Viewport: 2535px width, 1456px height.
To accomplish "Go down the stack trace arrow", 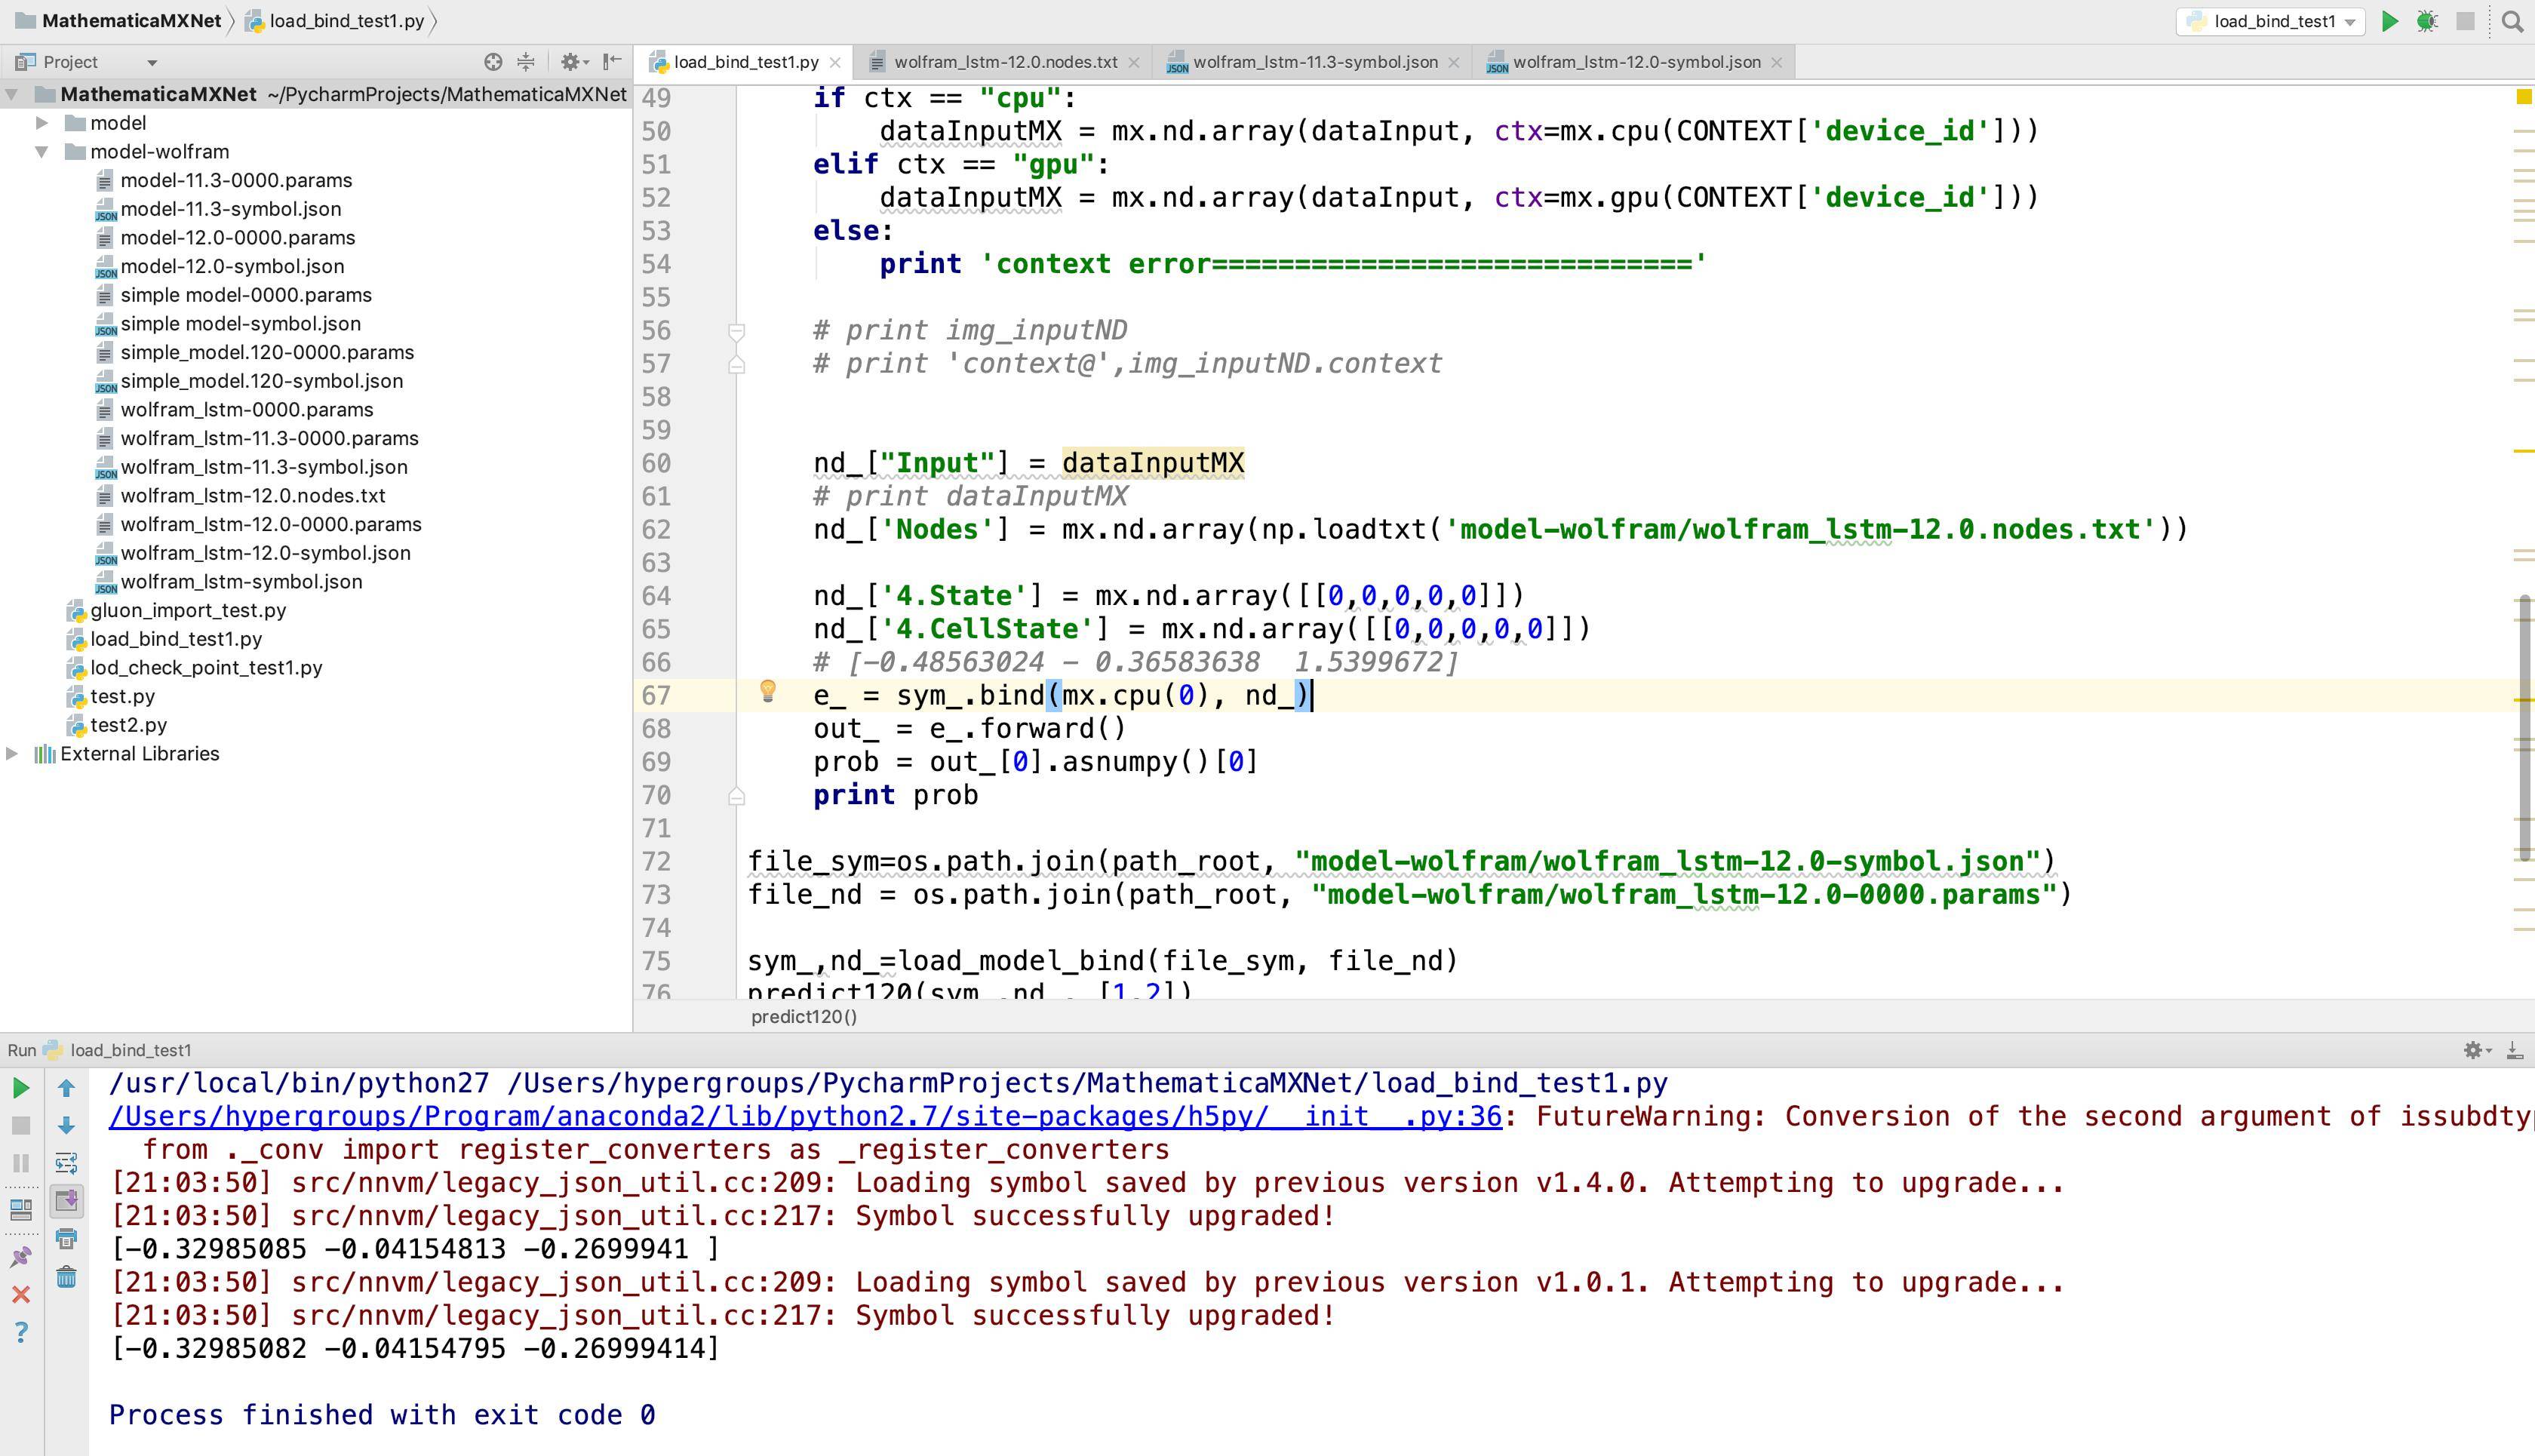I will point(66,1126).
